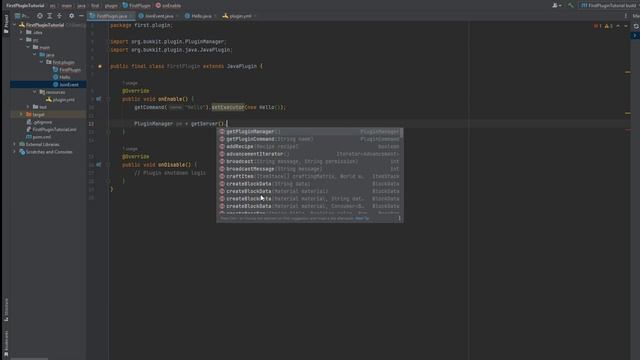Screen dimensions: 640x360
Task: Choose addRecipe completion suggestion
Action: pyautogui.click(x=309, y=147)
